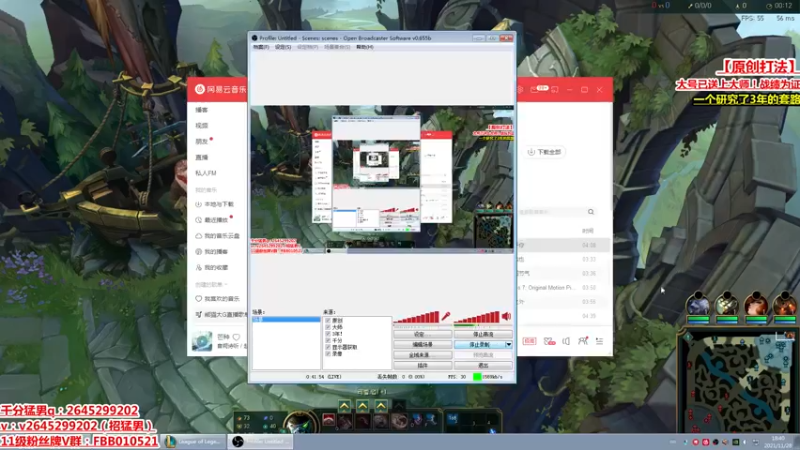
Task: Select the song row lasting 04:08
Action: [564, 245]
